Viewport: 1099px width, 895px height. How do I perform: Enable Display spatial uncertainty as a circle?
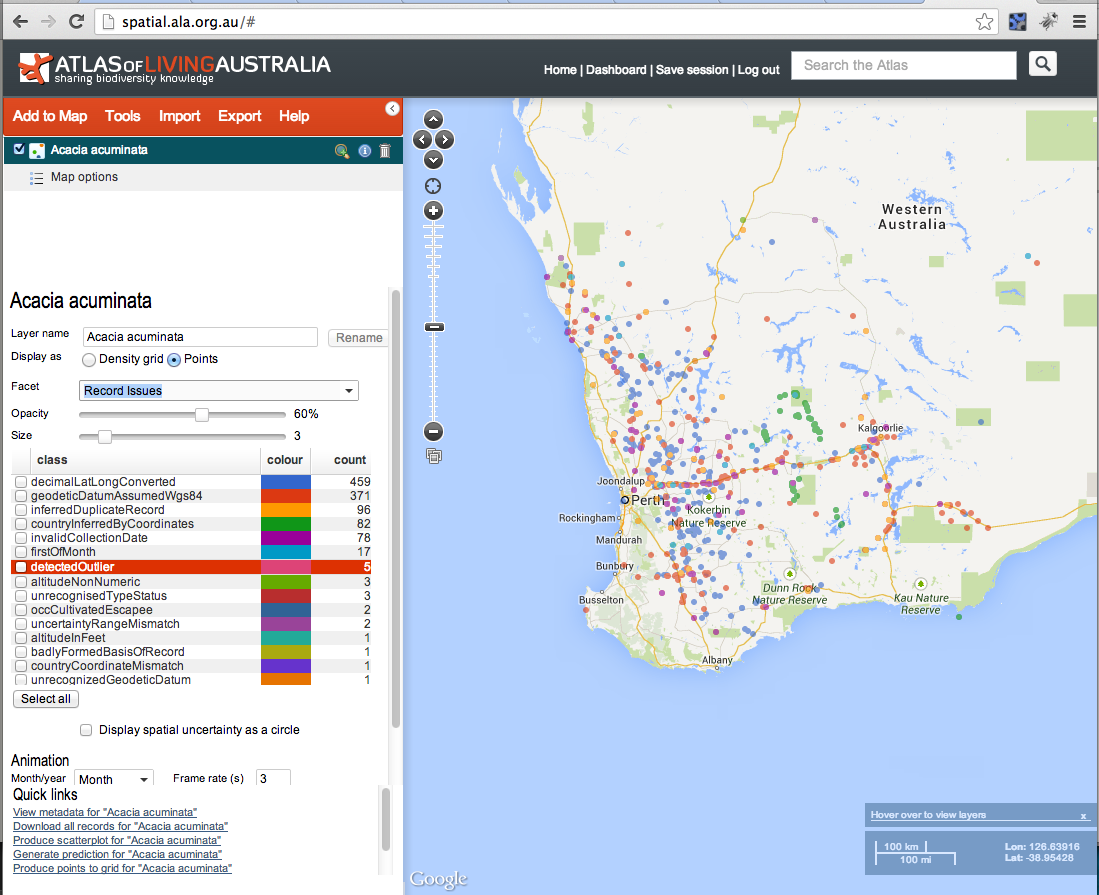tap(86, 730)
